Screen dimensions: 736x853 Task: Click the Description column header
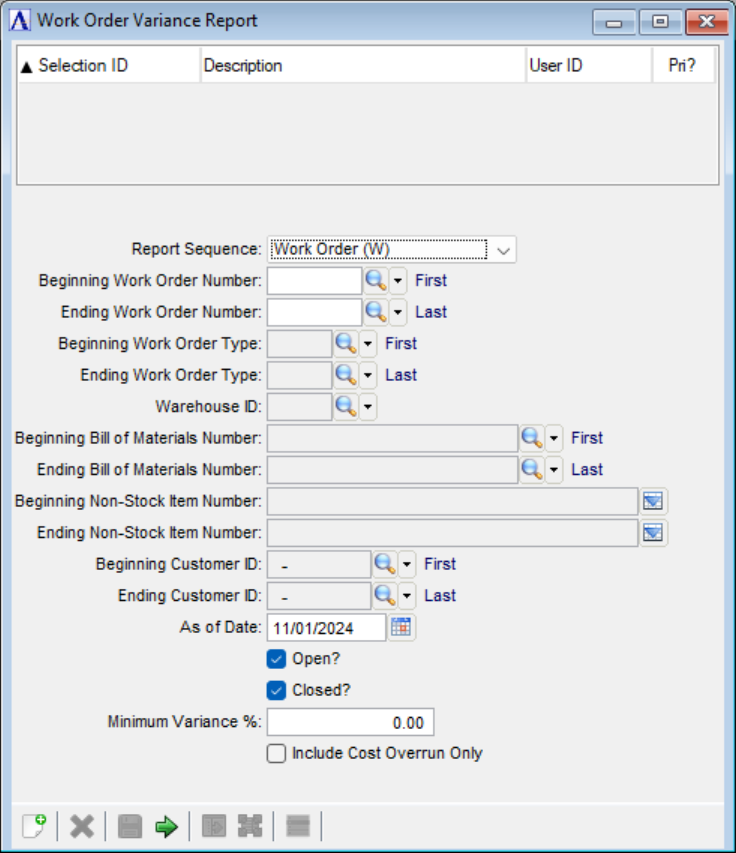362,66
